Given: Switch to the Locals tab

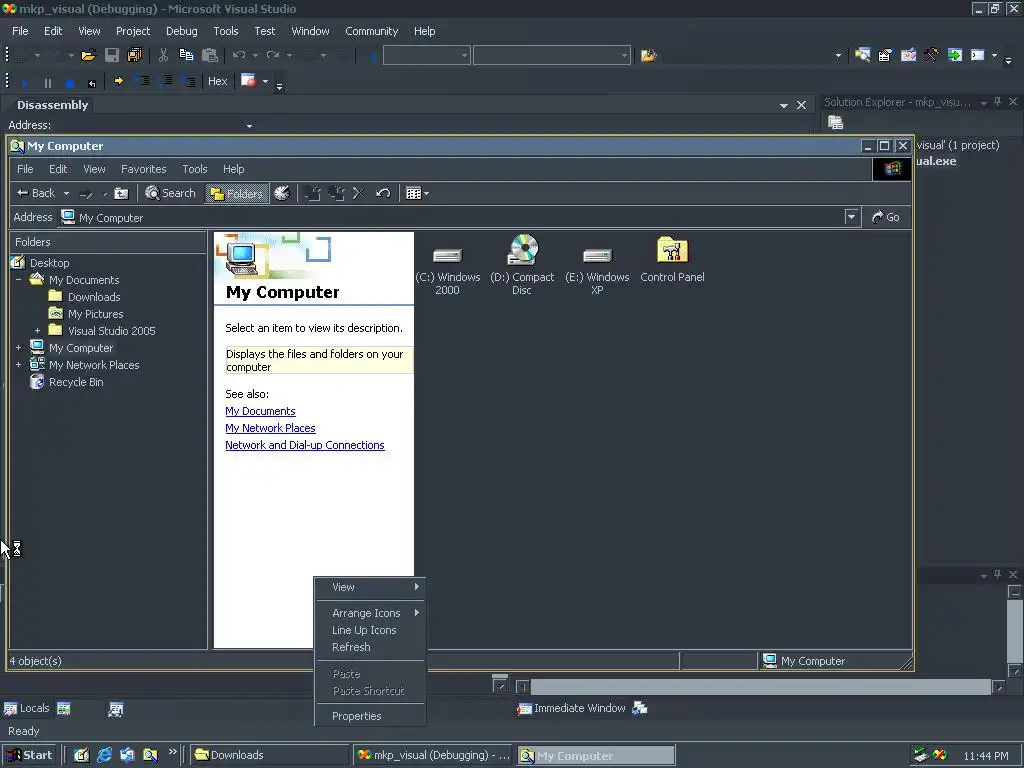Looking at the screenshot, I should coord(27,708).
